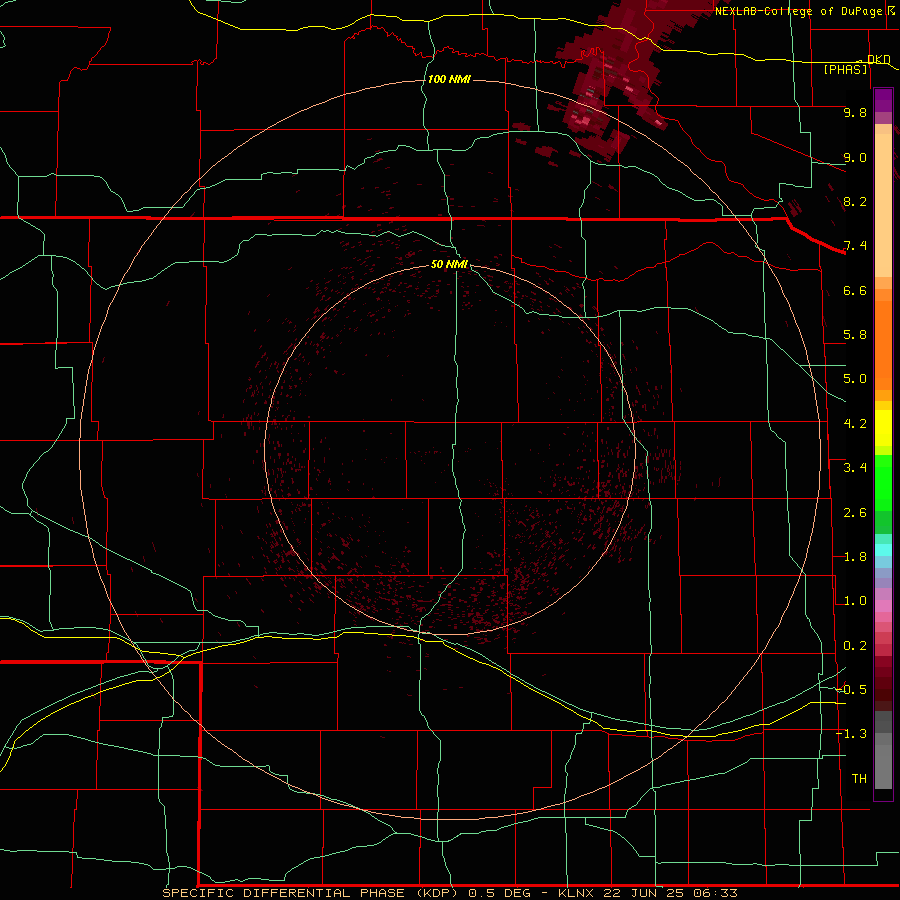900x900 pixels.
Task: Click the TH threshold label
Action: [859, 779]
